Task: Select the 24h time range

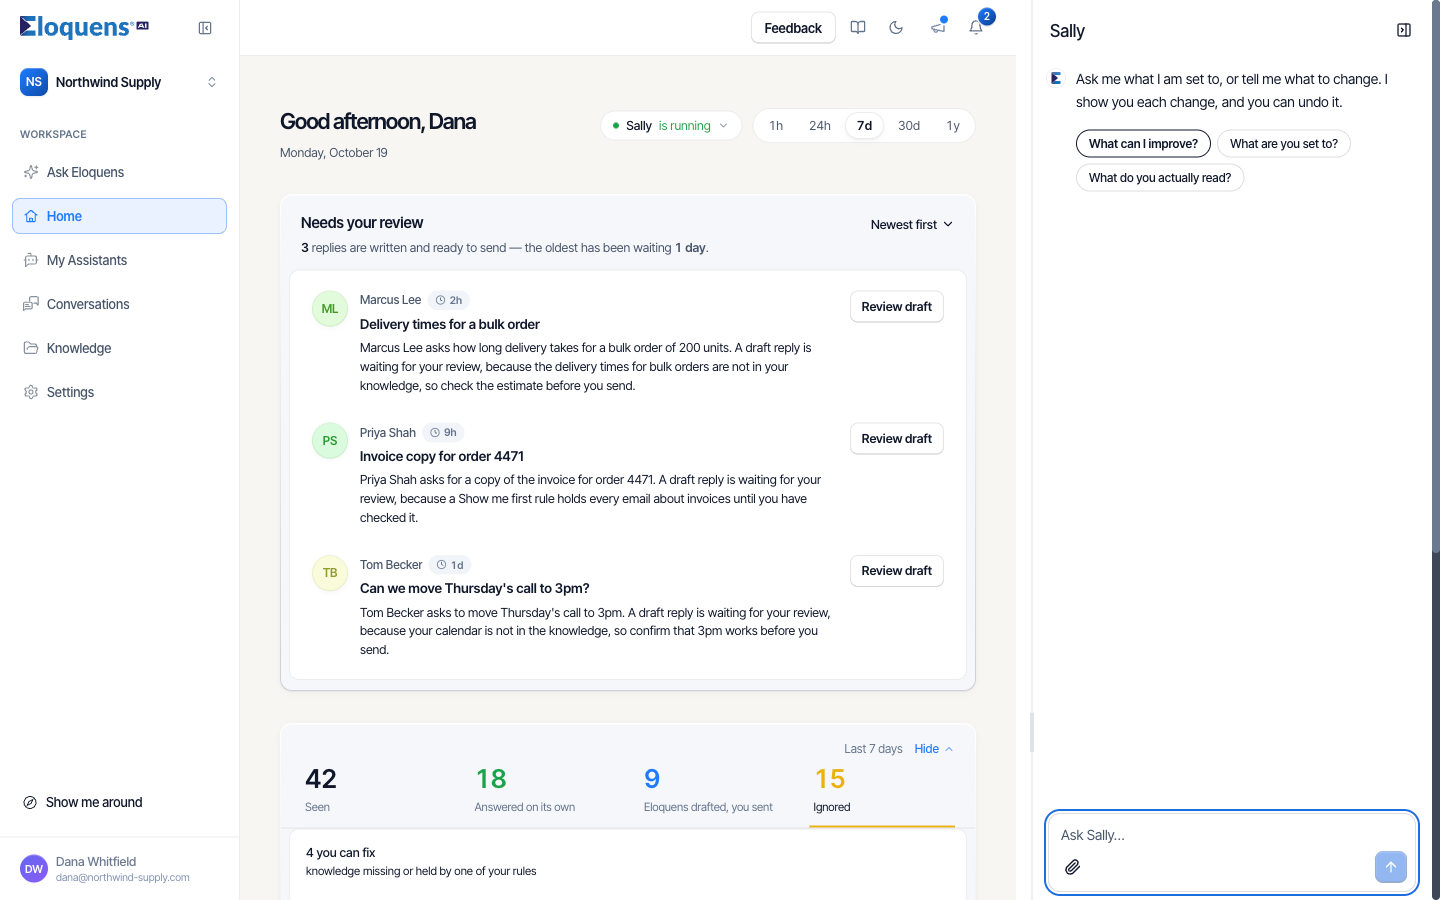Action: coord(820,126)
